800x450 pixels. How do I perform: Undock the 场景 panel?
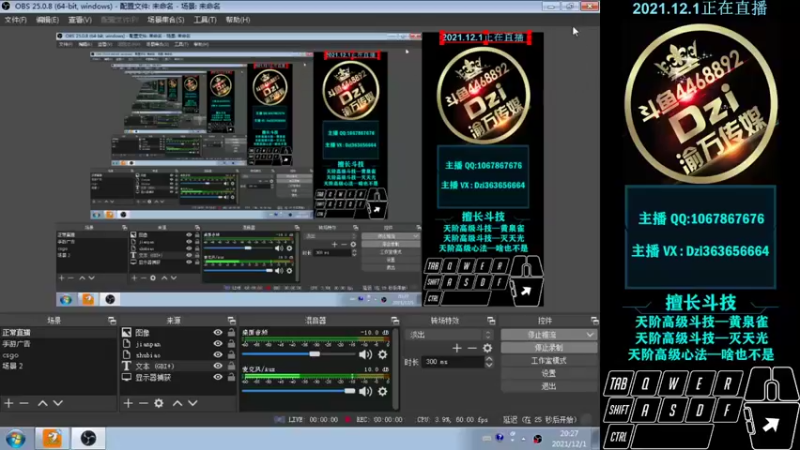tap(112, 320)
